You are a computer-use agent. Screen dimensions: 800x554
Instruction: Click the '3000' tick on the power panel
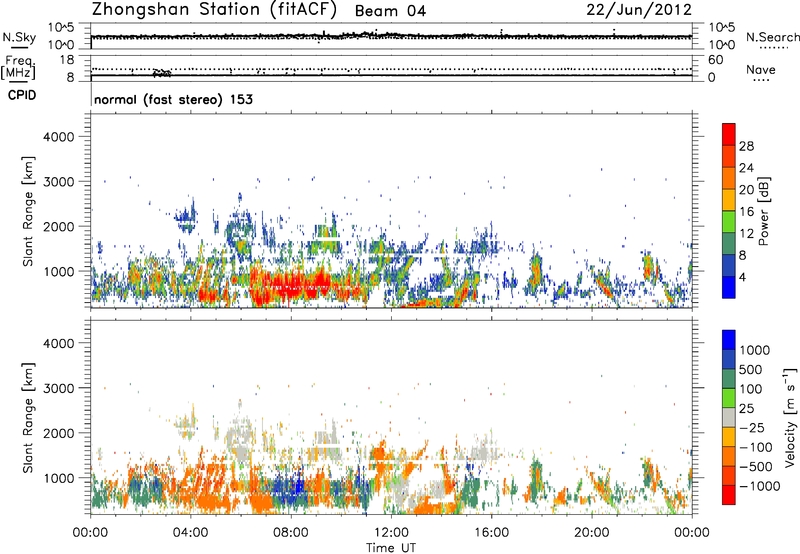[59, 182]
